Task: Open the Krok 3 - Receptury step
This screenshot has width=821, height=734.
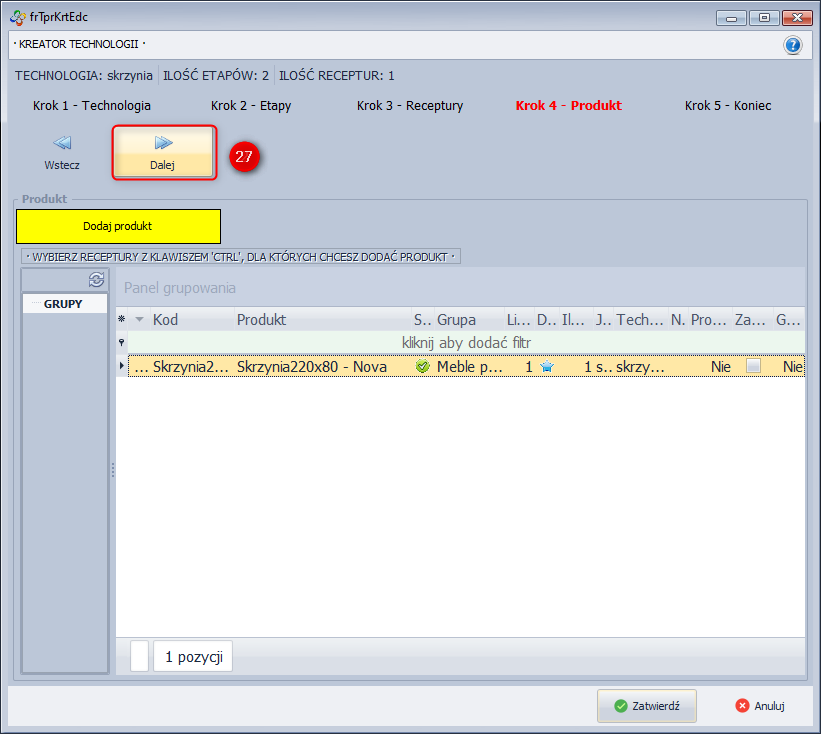Action: point(410,105)
